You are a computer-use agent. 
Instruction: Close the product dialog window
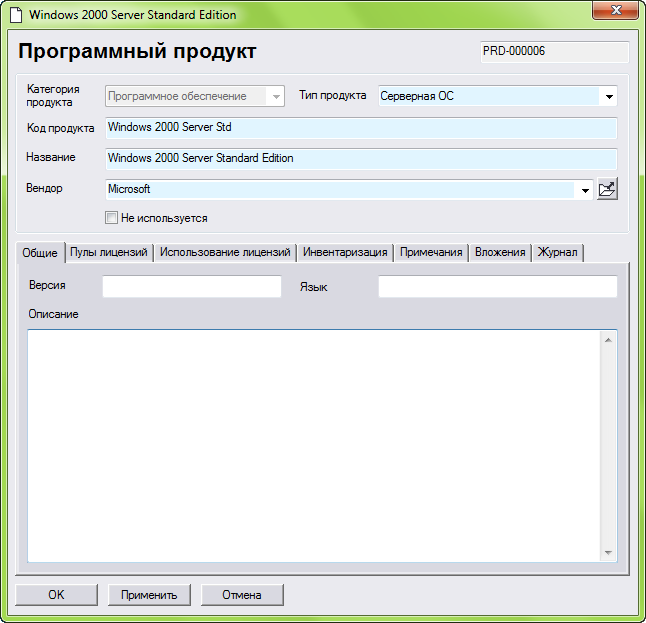click(616, 10)
